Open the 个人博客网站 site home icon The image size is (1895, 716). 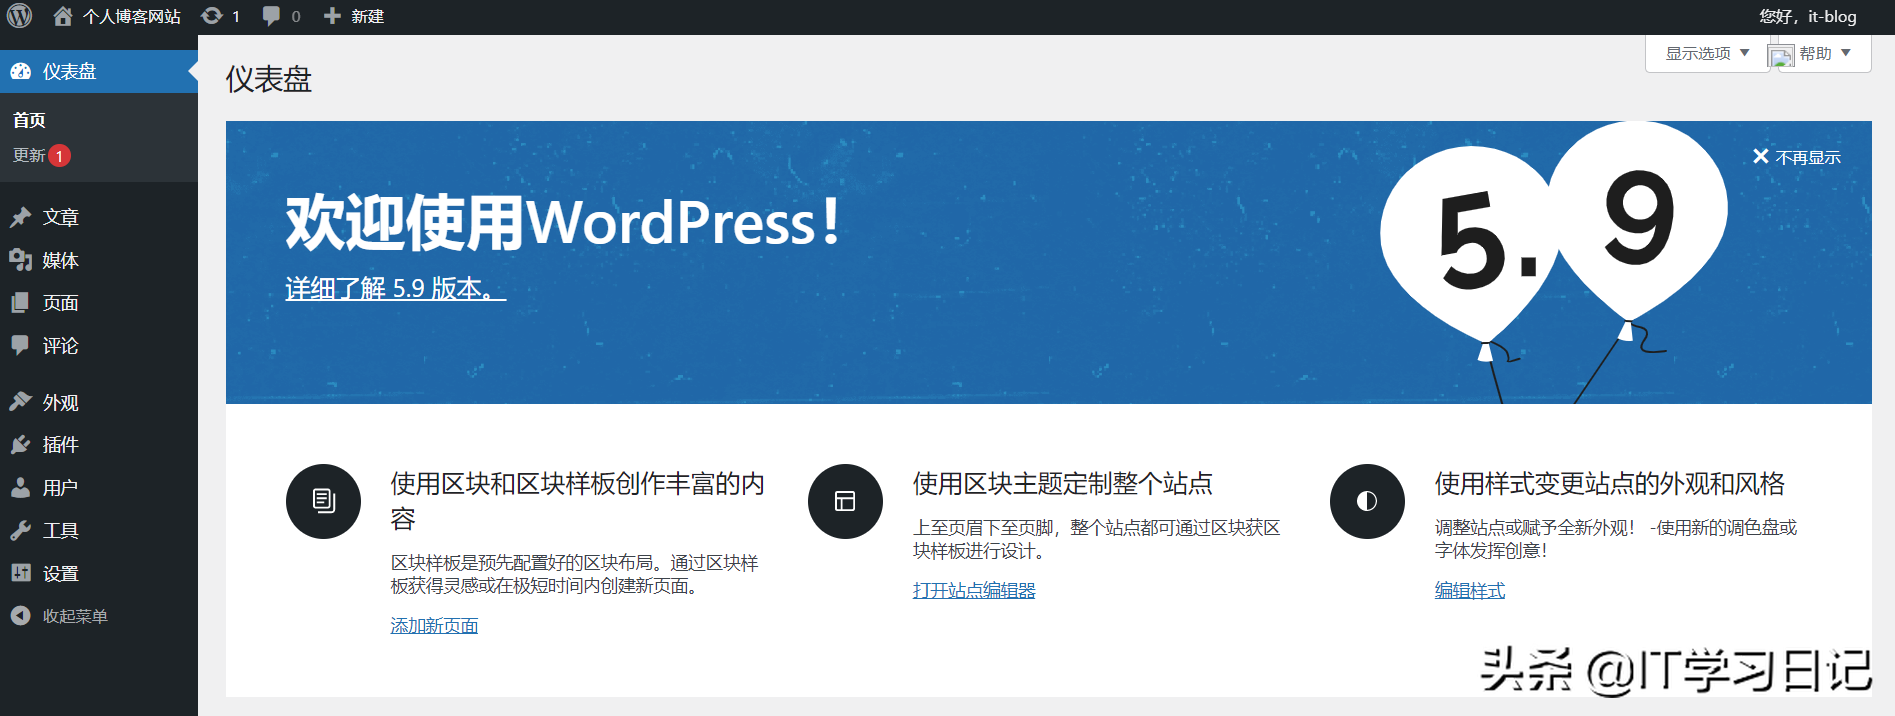point(63,16)
